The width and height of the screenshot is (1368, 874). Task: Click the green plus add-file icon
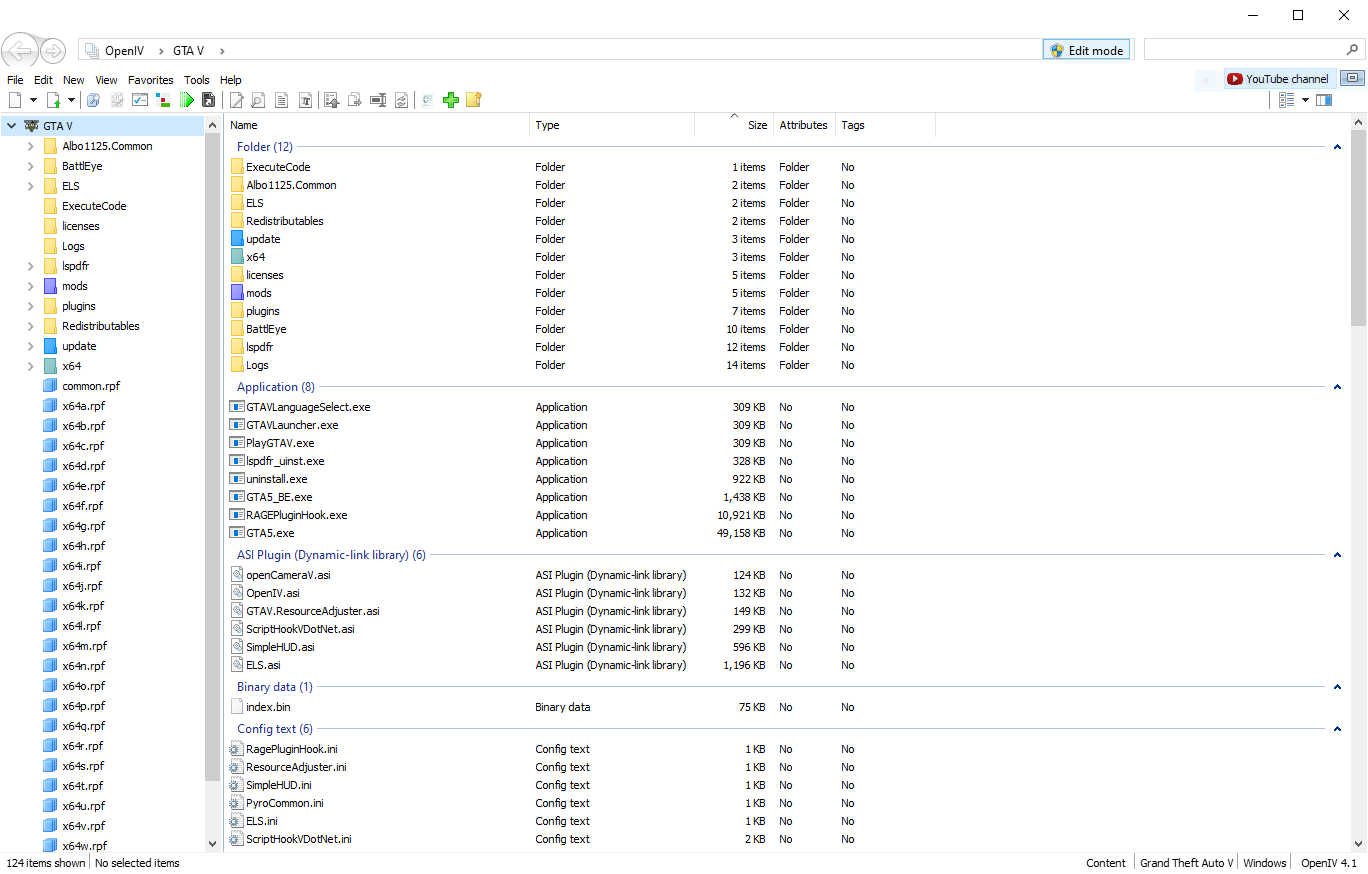pyautogui.click(x=450, y=100)
